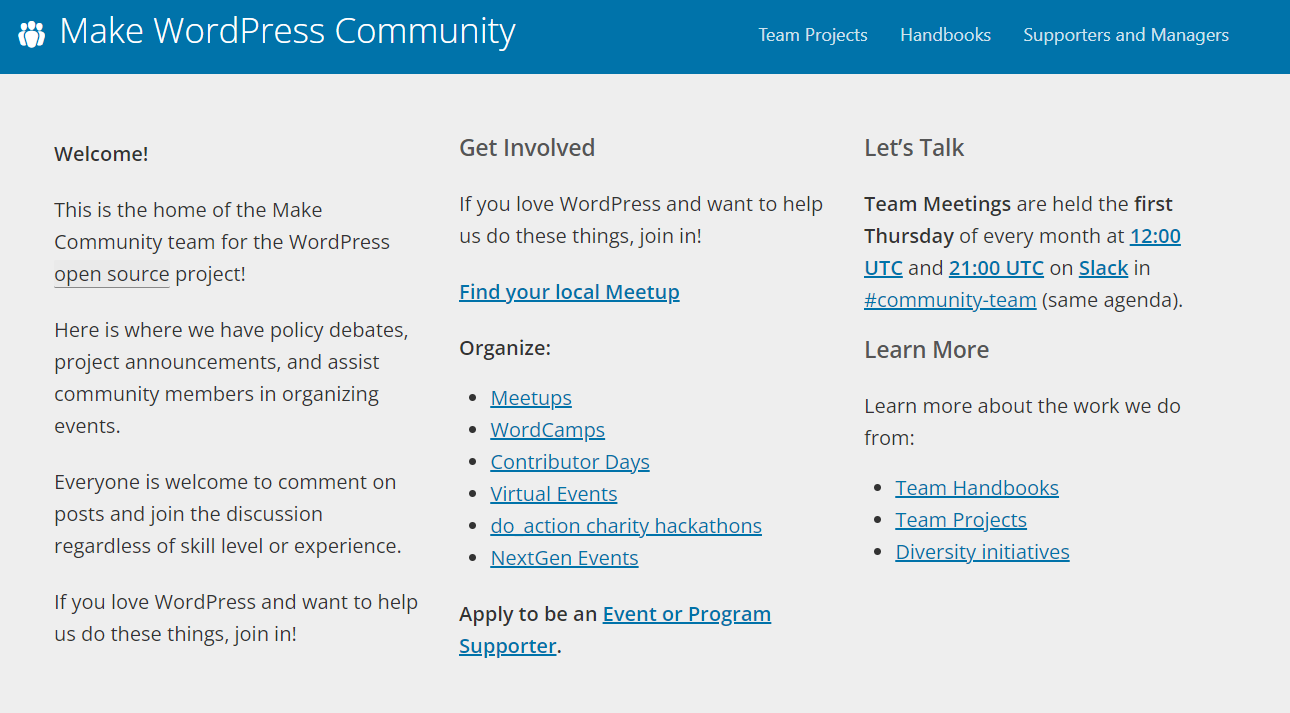
Task: Apply via Event or Program Supporter link
Action: tap(615, 630)
